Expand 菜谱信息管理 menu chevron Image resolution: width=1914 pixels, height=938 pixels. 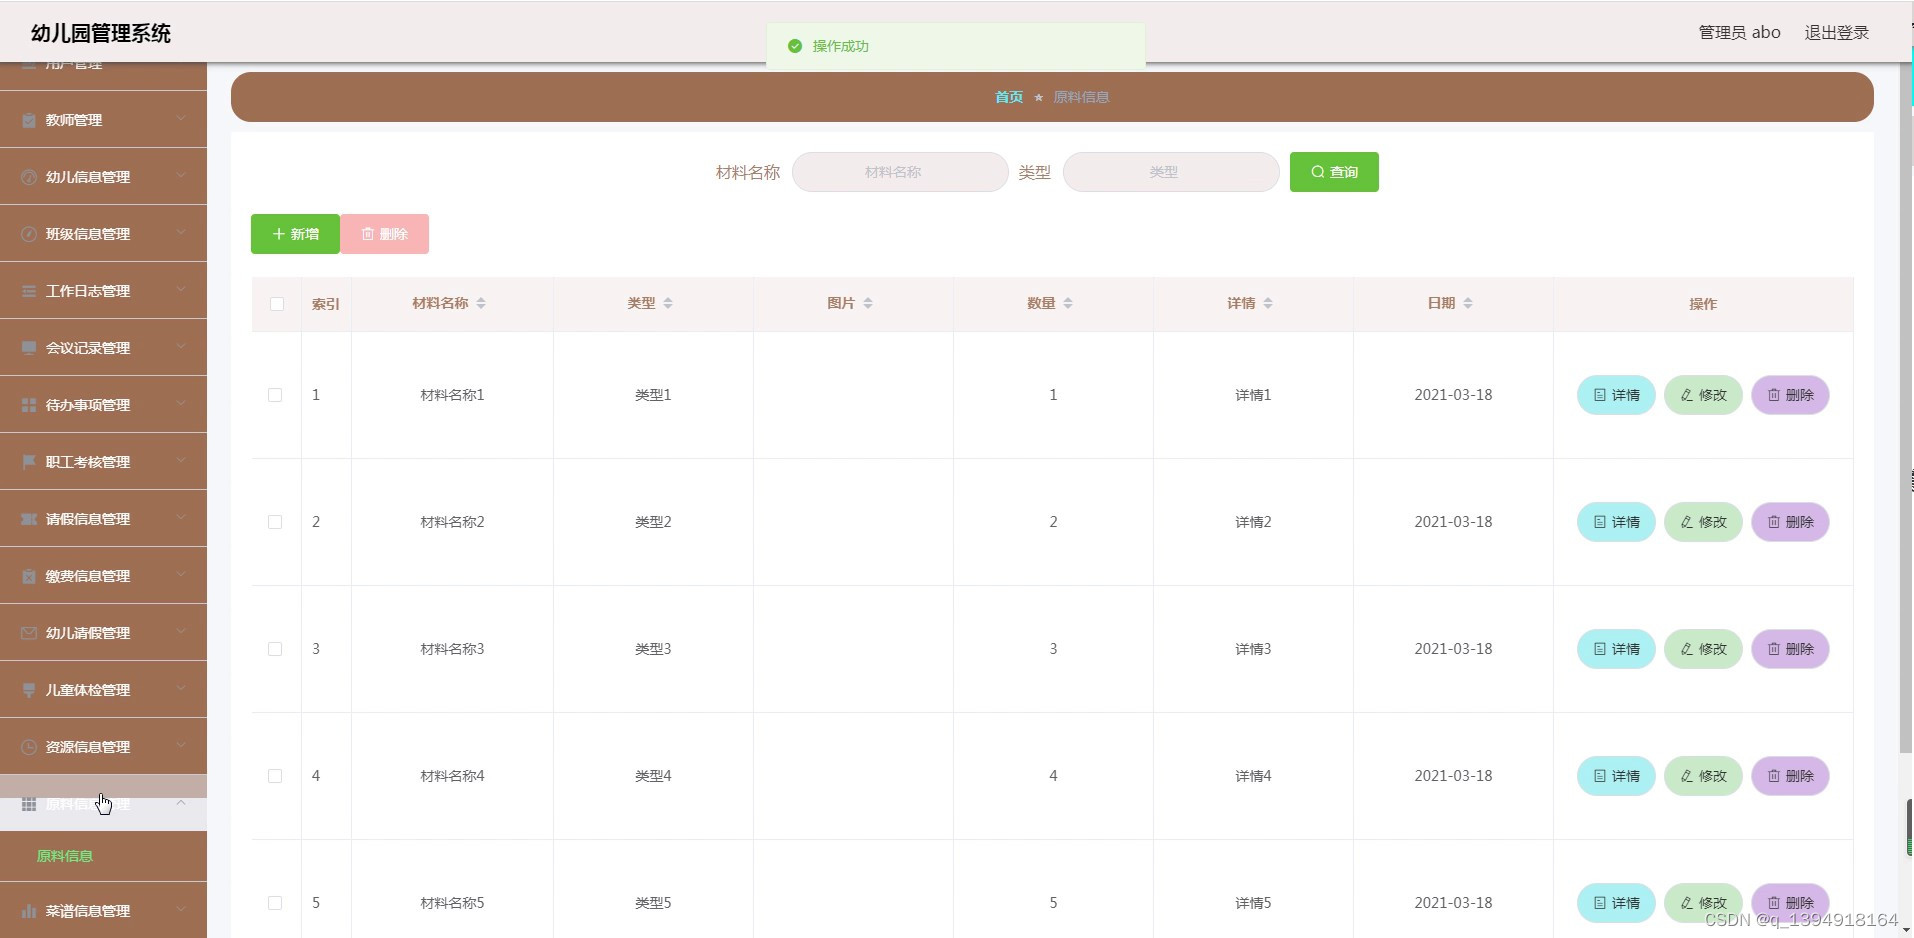point(181,910)
